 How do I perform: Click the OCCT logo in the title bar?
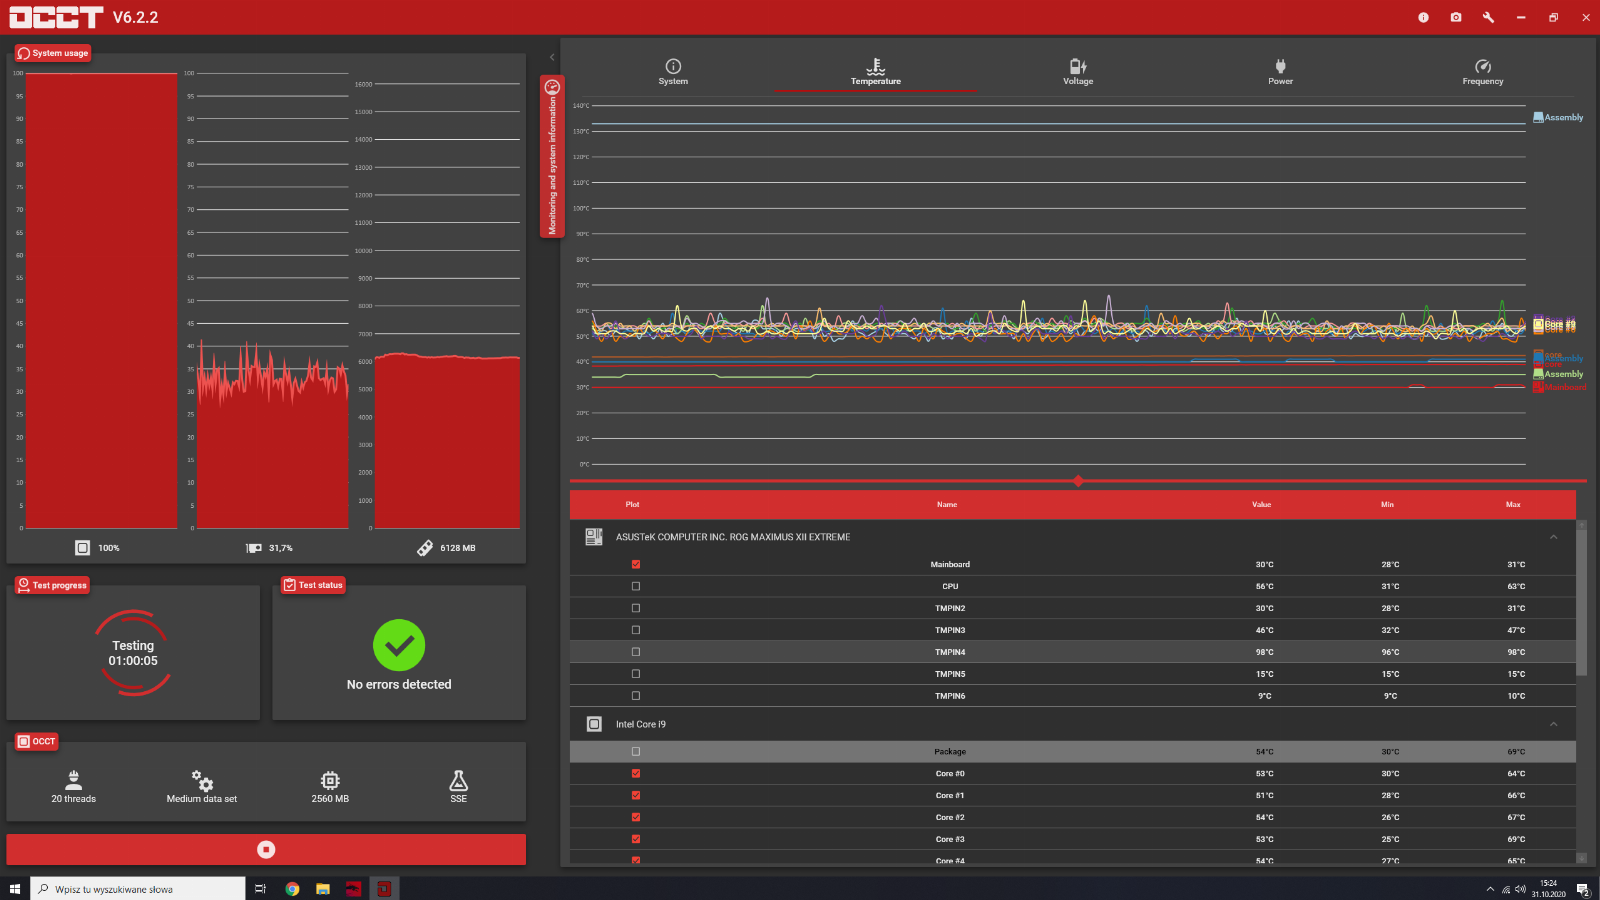[x=56, y=17]
